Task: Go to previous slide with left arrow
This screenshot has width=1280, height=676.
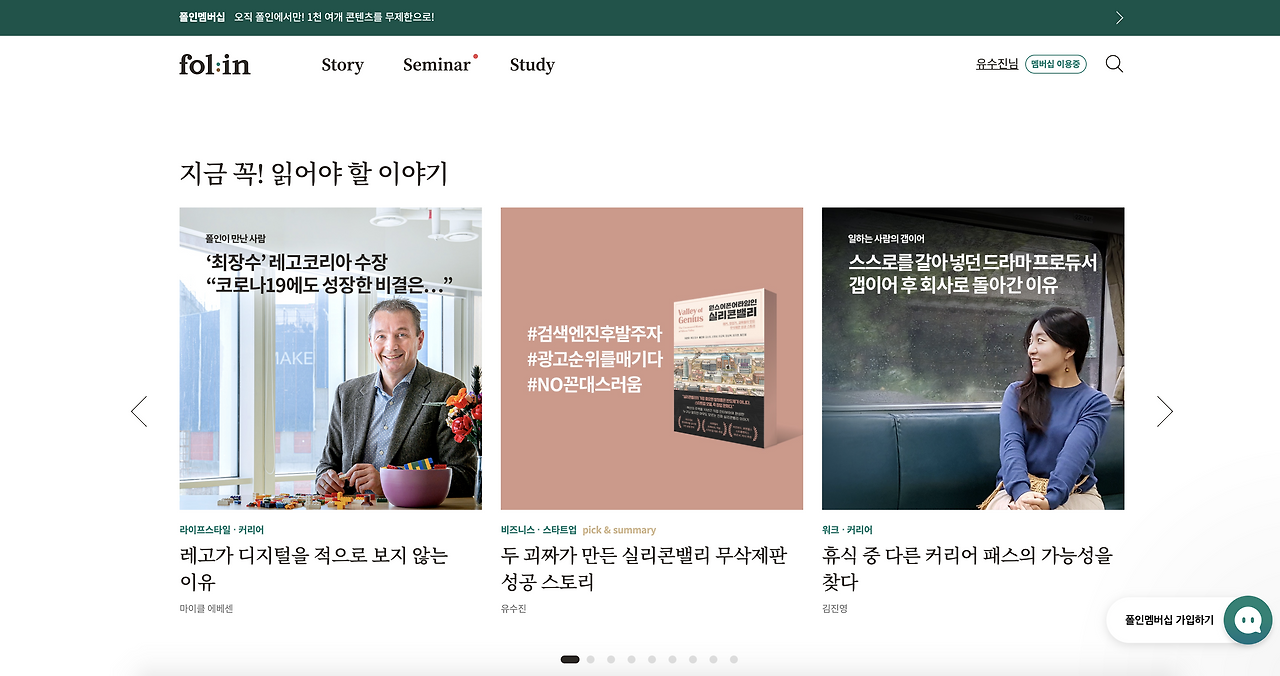Action: click(139, 411)
